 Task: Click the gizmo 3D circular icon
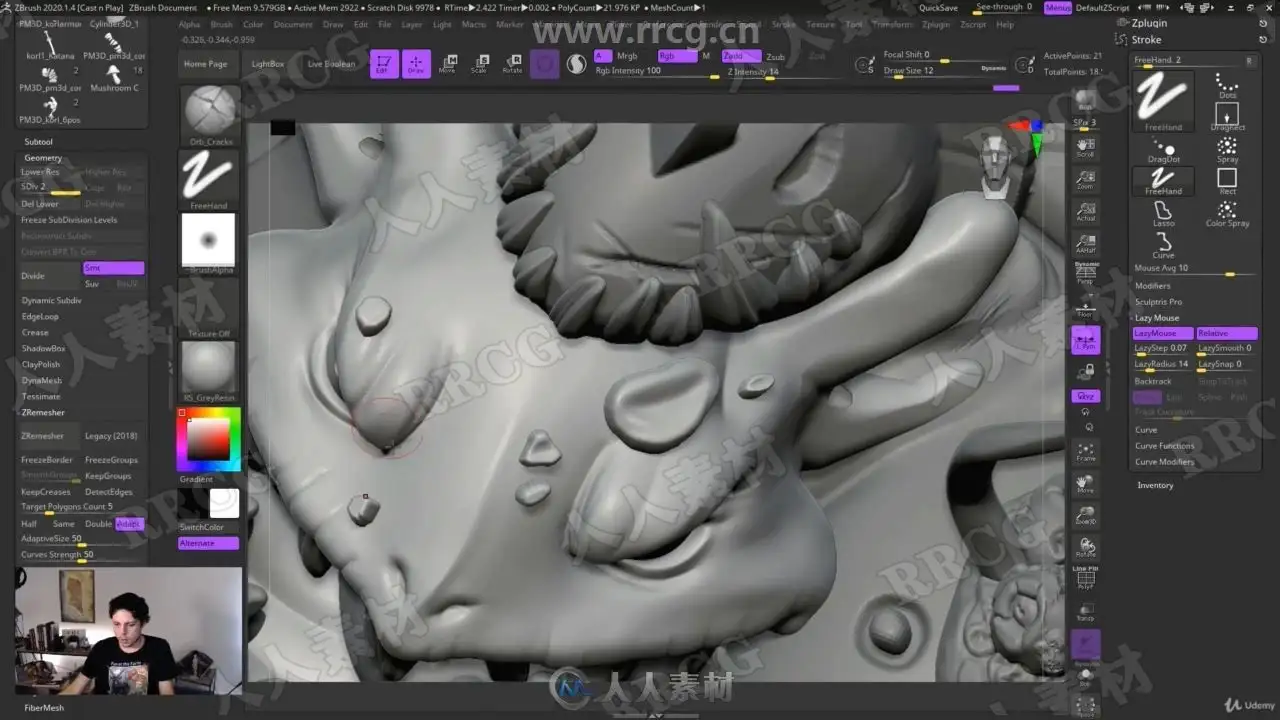coord(545,64)
